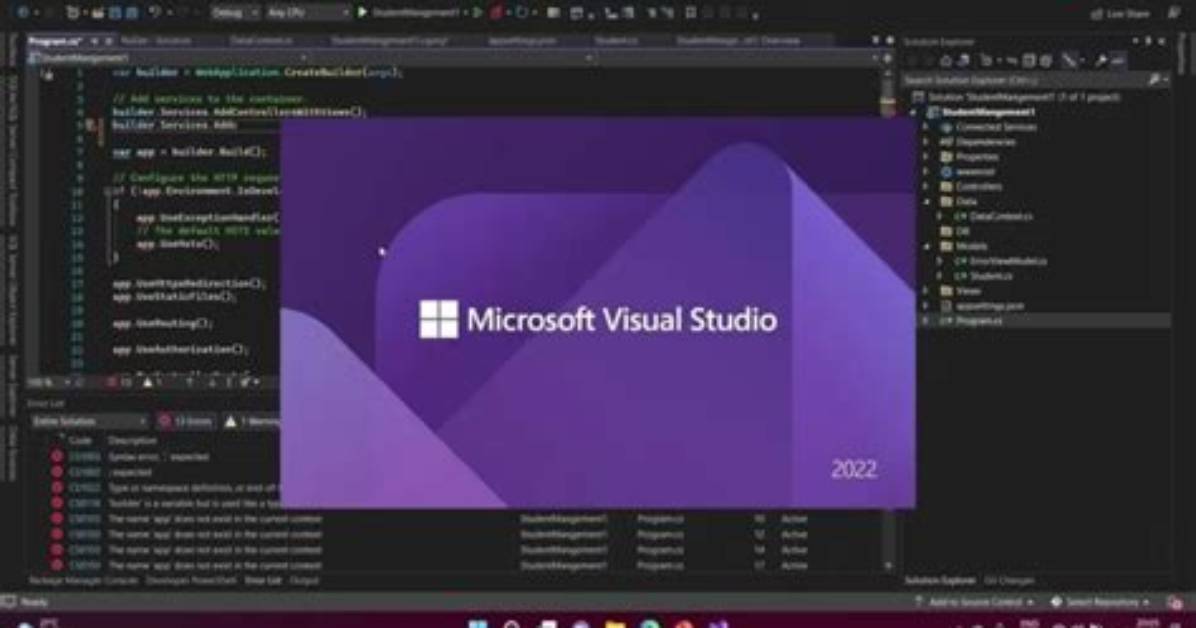
Task: Switch to the Git Changes tab
Action: click(1008, 581)
